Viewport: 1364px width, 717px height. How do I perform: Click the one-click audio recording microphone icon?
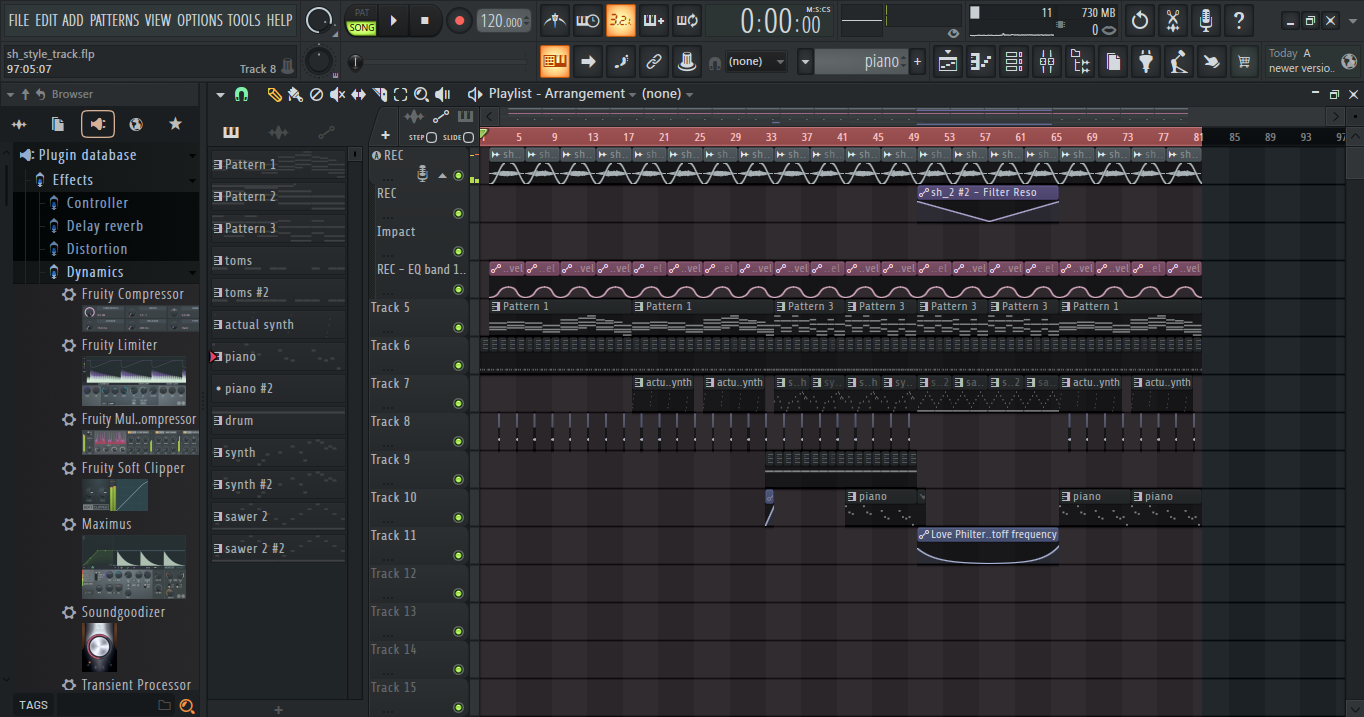1206,20
